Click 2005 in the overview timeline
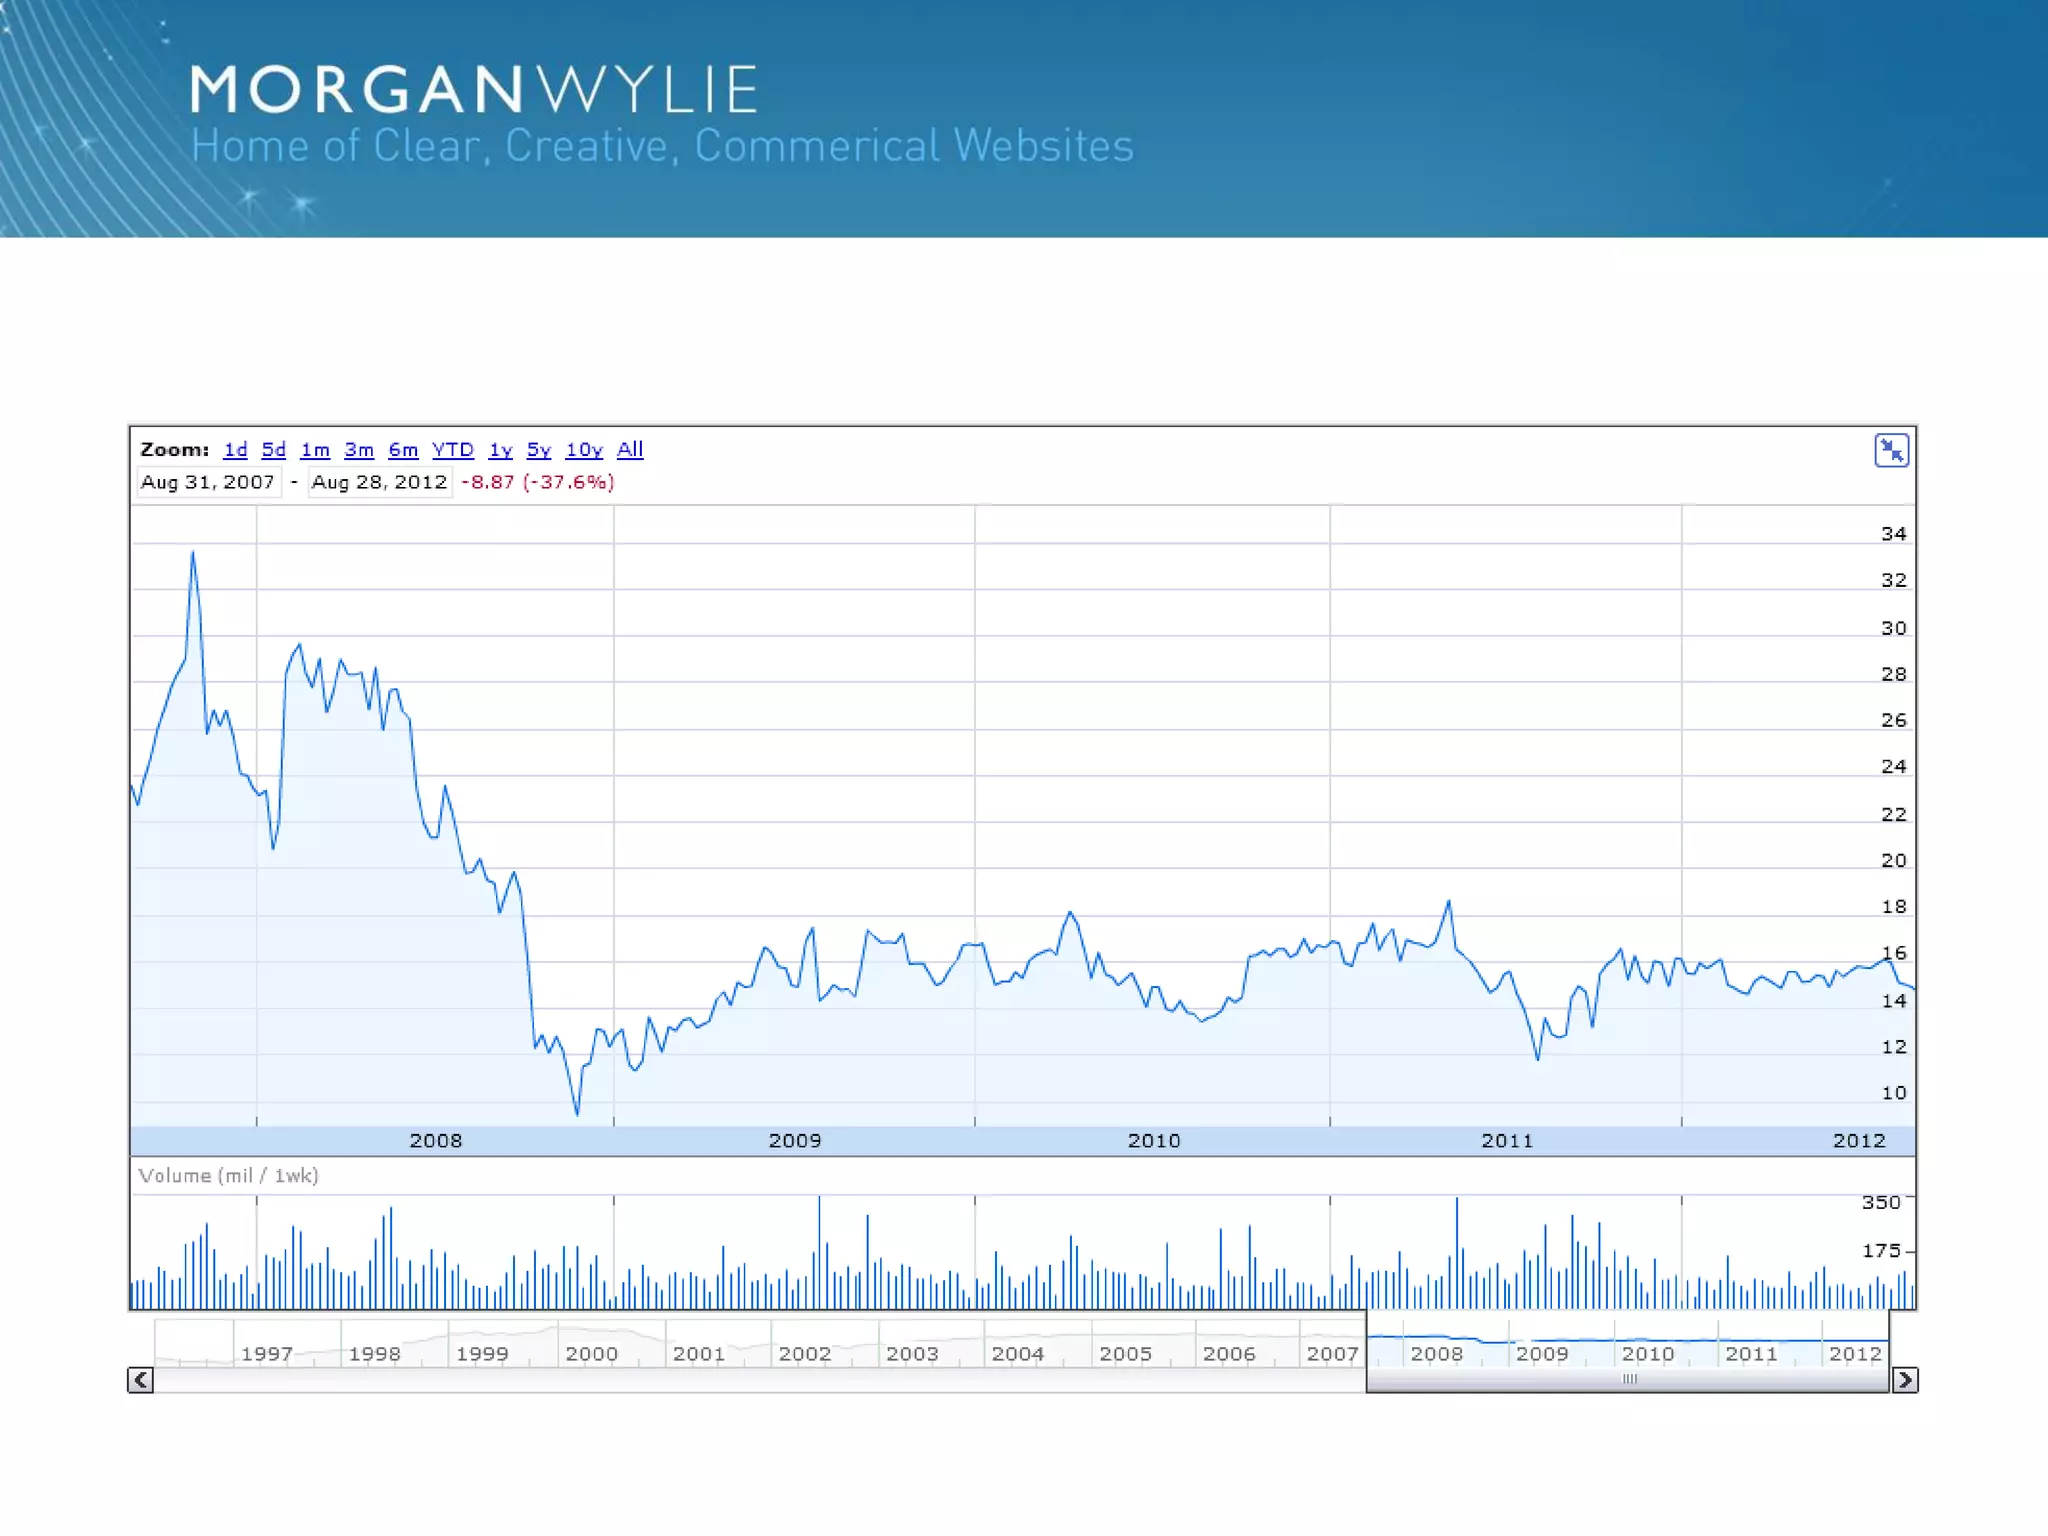Screen dimensions: 2048x1536 point(1125,1354)
